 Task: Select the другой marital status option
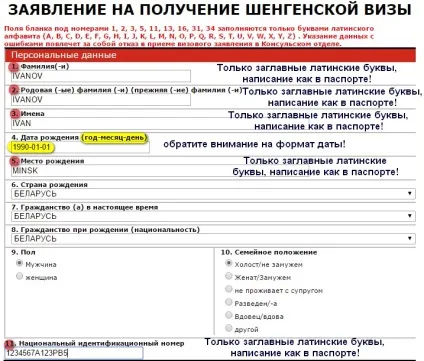tap(228, 328)
